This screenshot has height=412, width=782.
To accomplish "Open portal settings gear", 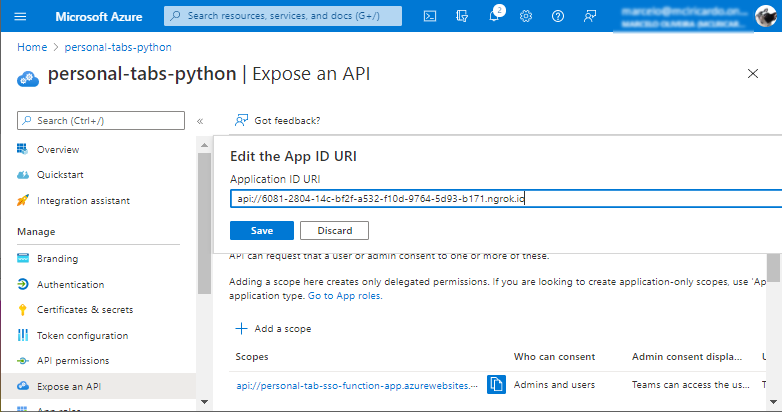I will pyautogui.click(x=526, y=16).
